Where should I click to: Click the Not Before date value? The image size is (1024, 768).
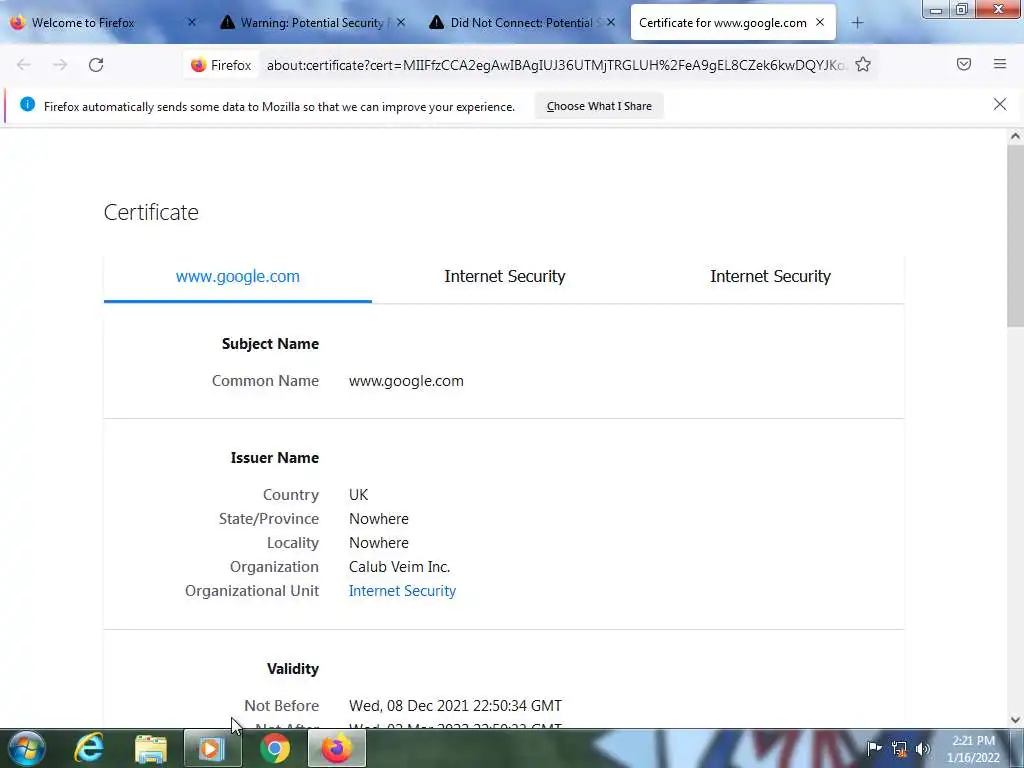455,705
